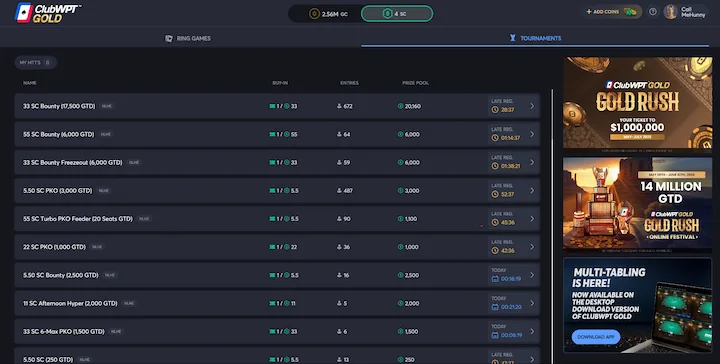
Task: Expand the 33 SC Bounty Freezeout row chevron
Action: 532,162
